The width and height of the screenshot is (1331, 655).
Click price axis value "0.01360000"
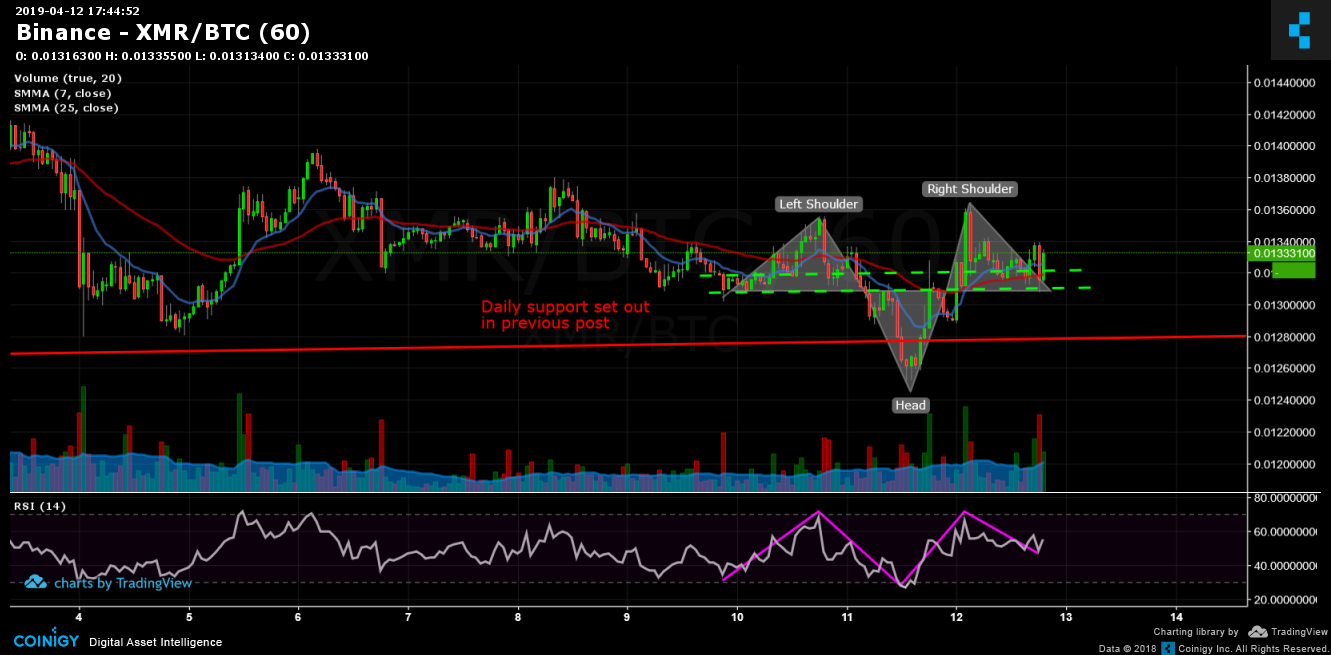(x=1286, y=210)
